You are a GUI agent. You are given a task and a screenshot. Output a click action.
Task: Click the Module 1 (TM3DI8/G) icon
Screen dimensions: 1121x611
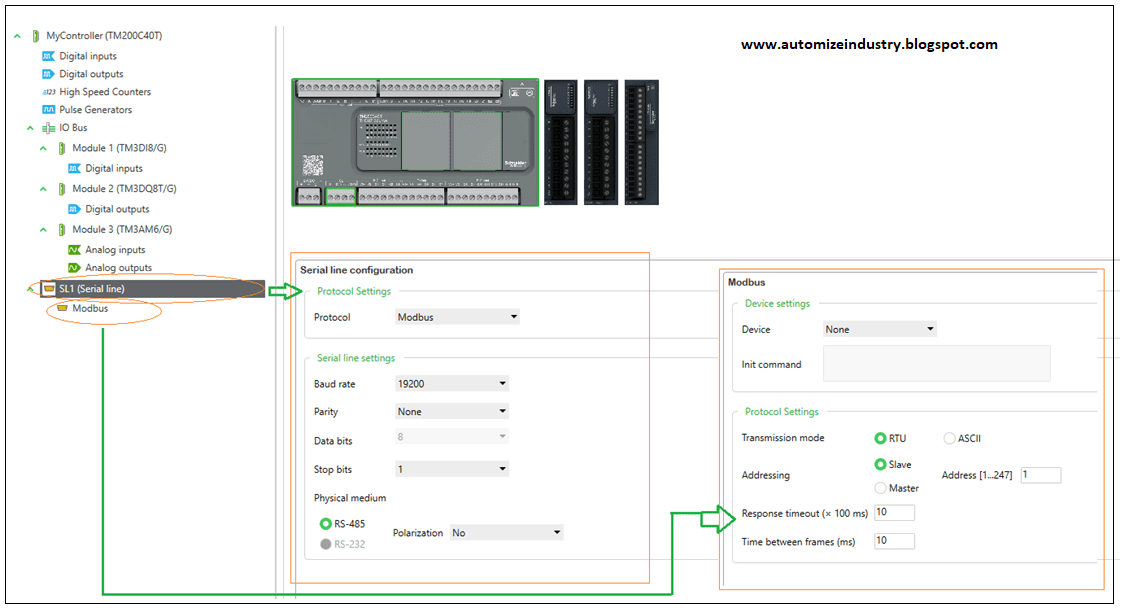tap(62, 148)
